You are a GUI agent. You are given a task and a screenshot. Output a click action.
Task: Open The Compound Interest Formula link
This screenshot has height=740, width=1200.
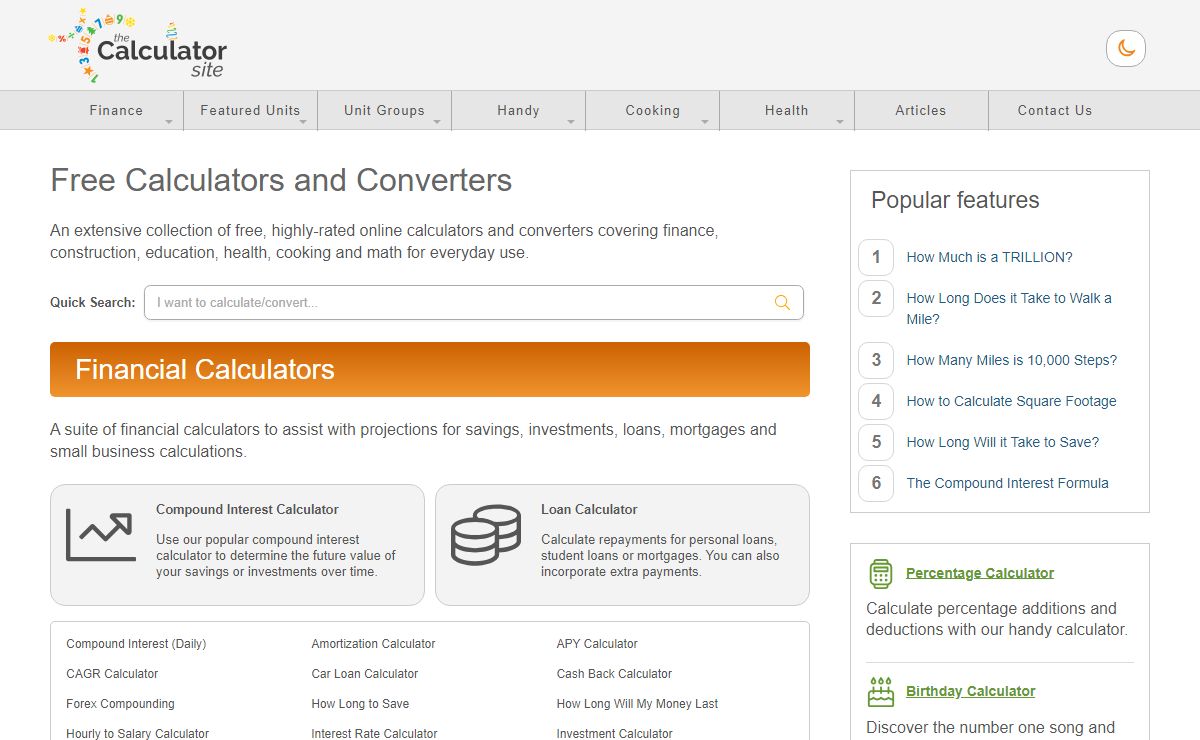[x=1007, y=483]
